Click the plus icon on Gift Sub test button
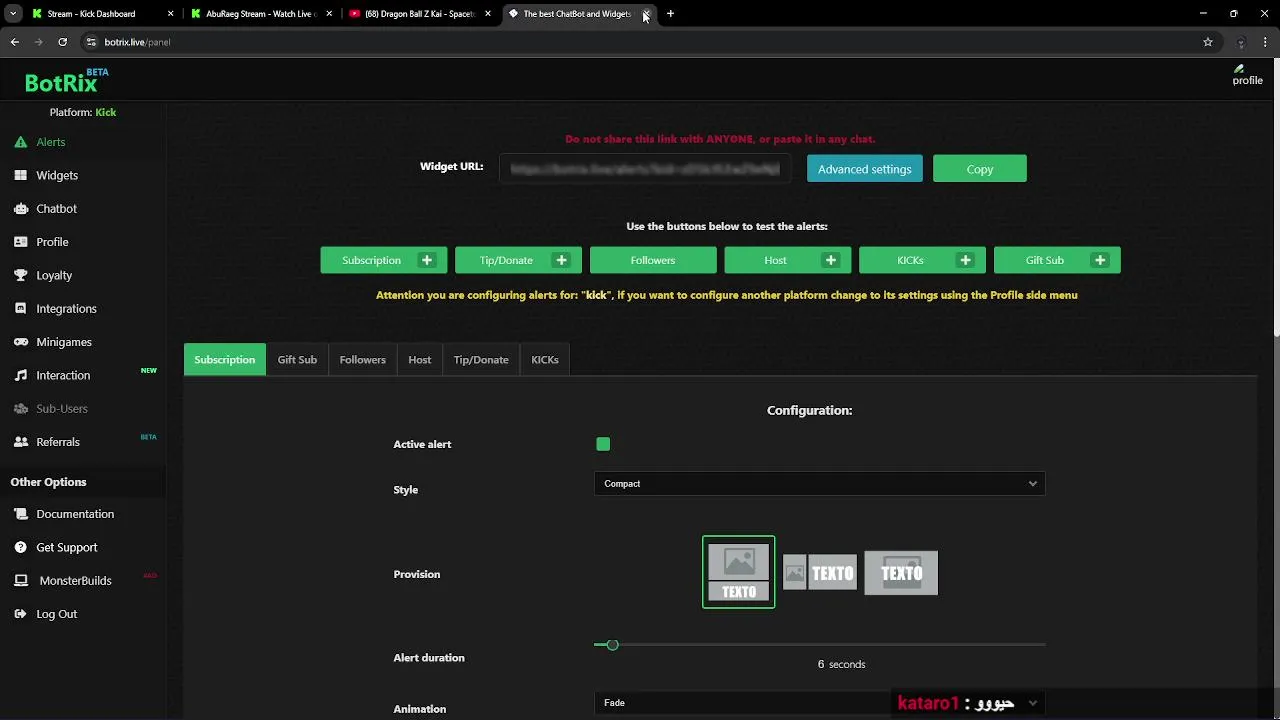1280x720 pixels. click(1100, 260)
